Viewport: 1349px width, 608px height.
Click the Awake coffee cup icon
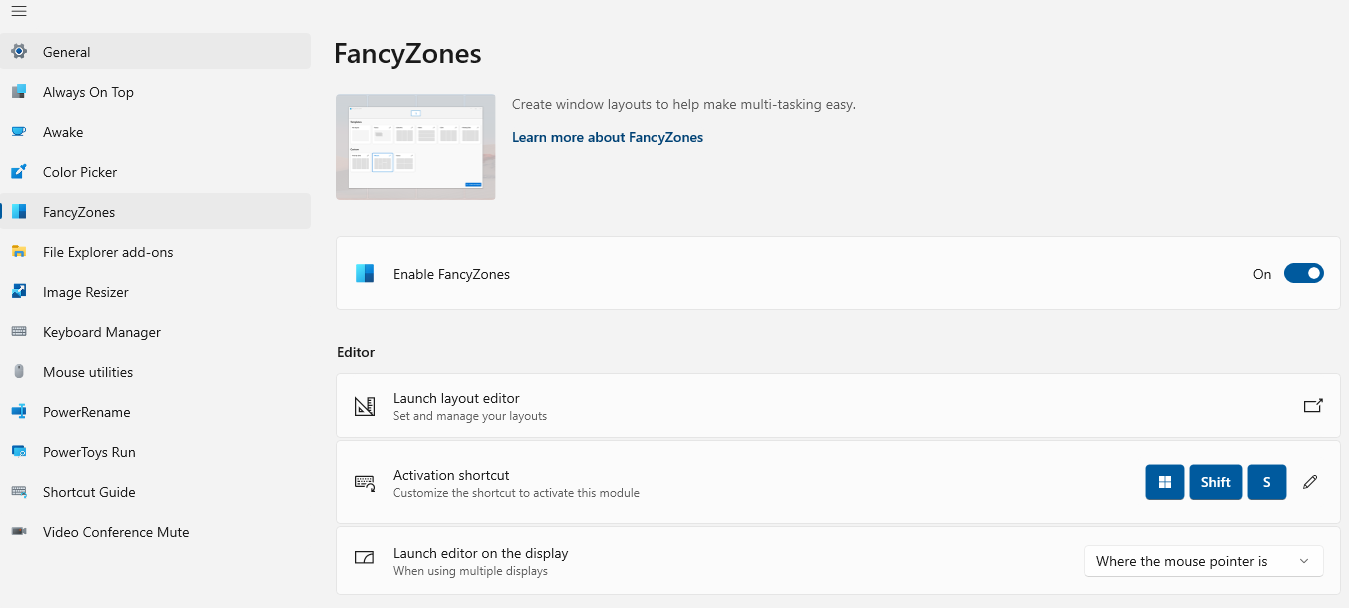coord(19,132)
